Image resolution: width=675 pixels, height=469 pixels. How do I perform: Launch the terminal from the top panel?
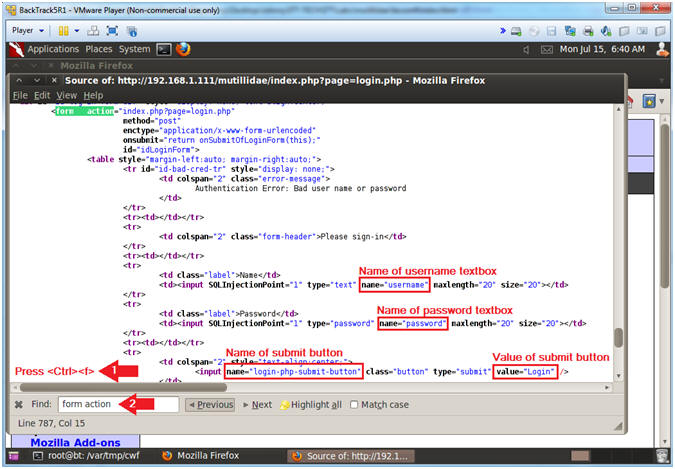click(164, 50)
